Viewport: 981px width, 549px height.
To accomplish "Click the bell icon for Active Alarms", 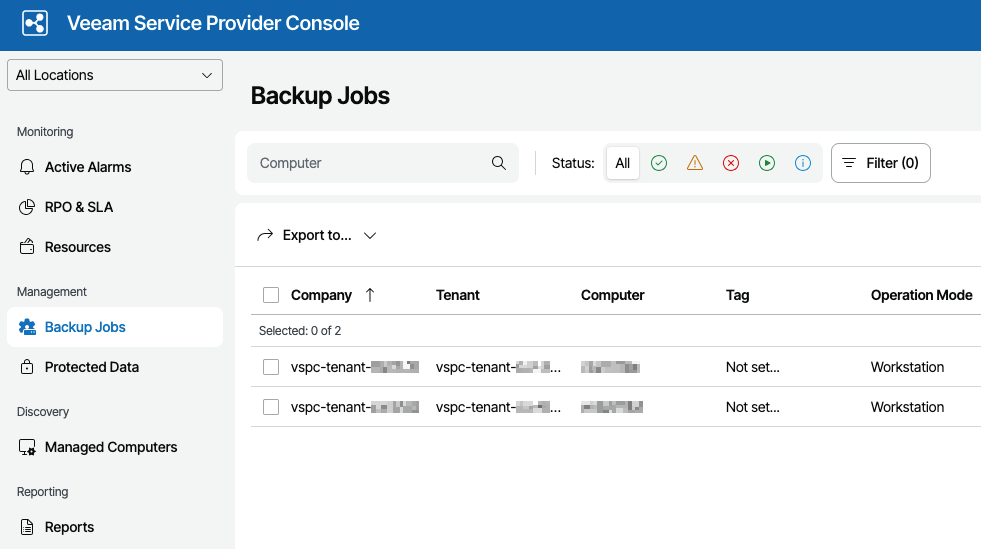I will (27, 167).
